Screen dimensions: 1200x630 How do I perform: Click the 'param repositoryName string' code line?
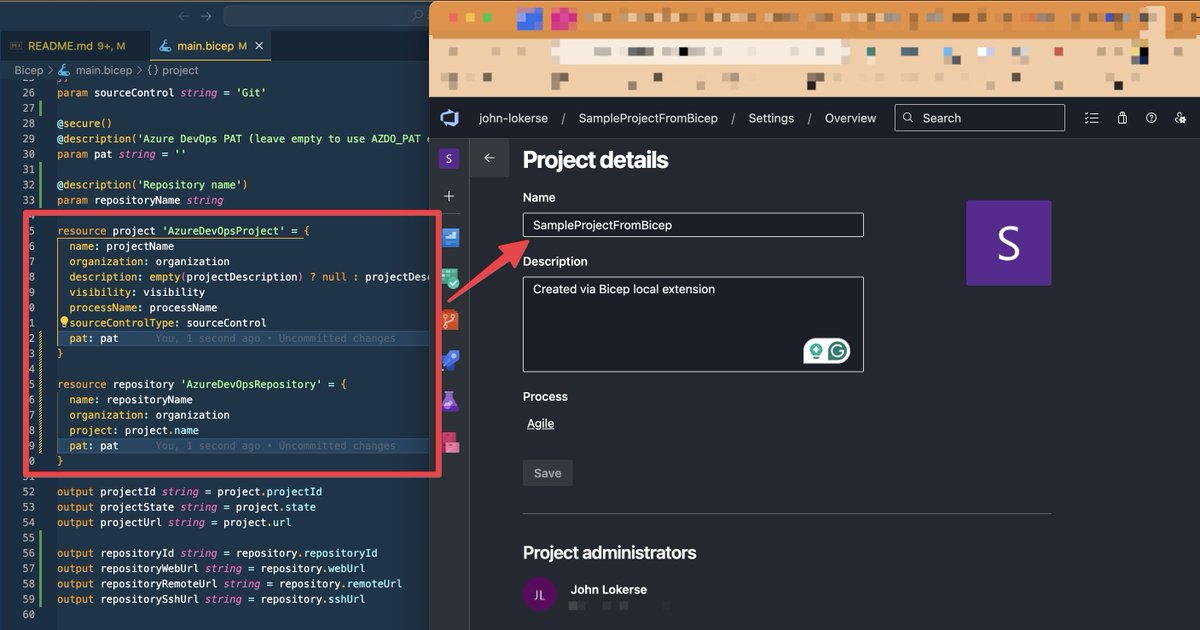pos(140,200)
